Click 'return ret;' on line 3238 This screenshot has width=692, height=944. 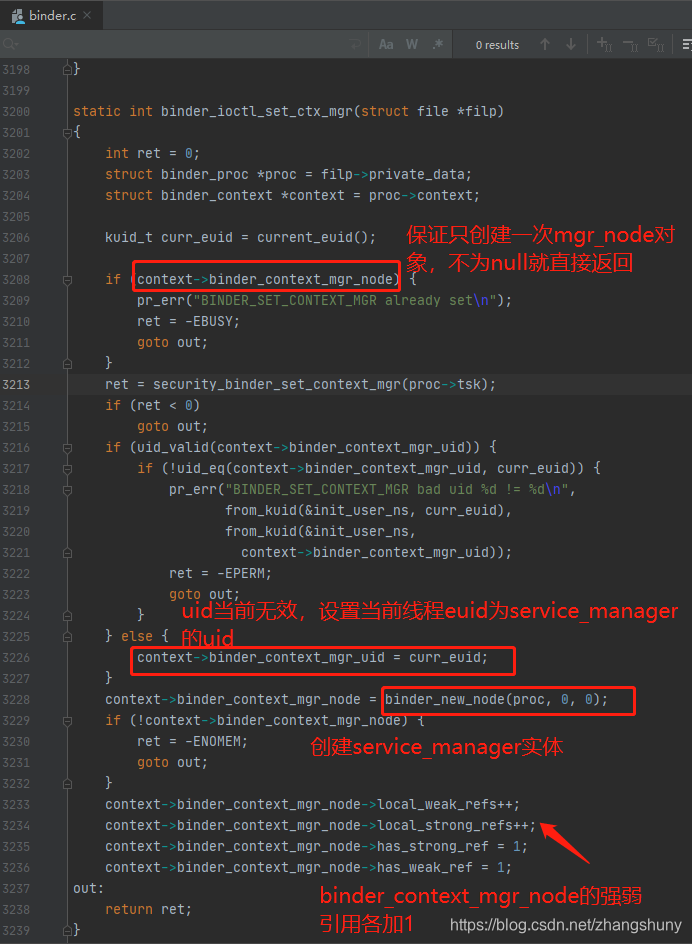(x=149, y=910)
